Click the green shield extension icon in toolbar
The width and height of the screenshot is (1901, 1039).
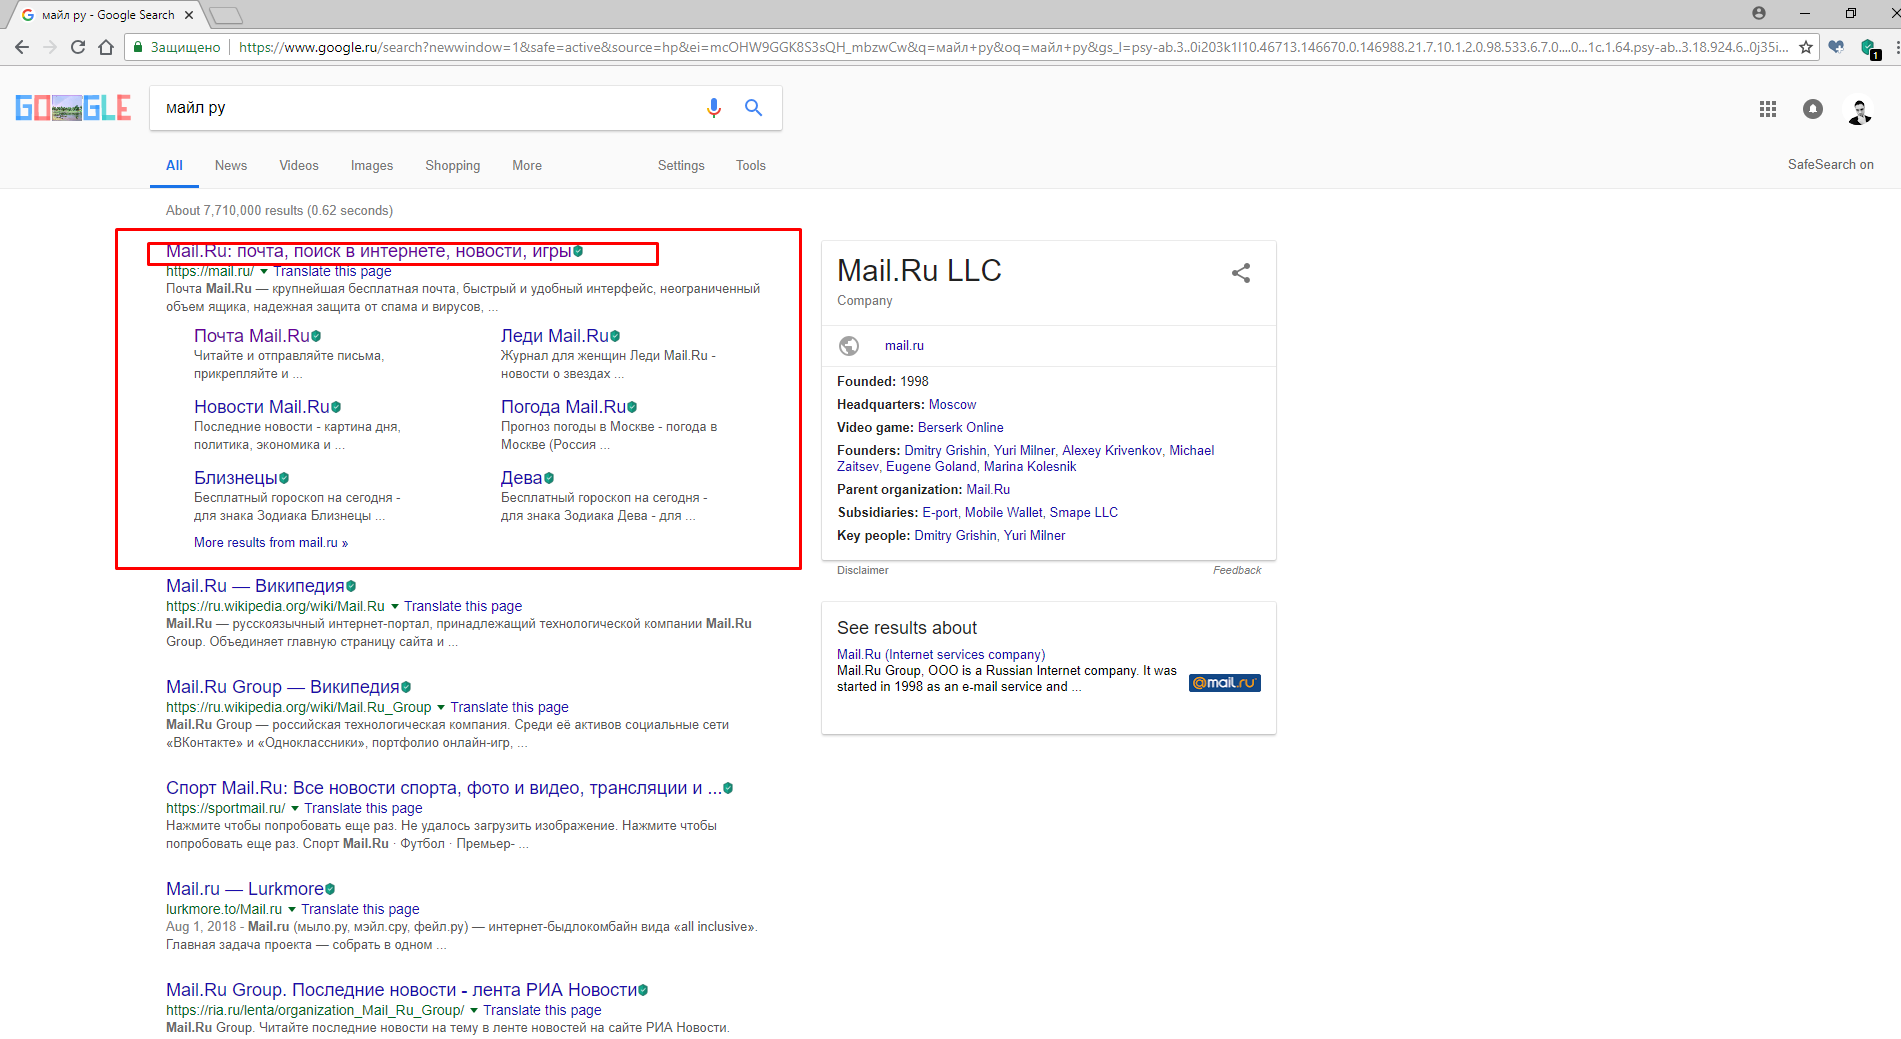[x=1868, y=48]
